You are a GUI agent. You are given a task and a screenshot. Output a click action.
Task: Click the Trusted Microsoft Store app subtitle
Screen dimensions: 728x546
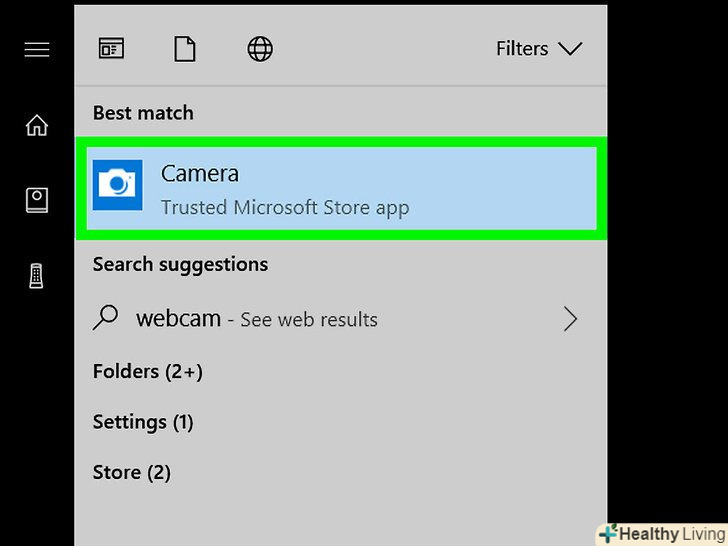point(285,208)
